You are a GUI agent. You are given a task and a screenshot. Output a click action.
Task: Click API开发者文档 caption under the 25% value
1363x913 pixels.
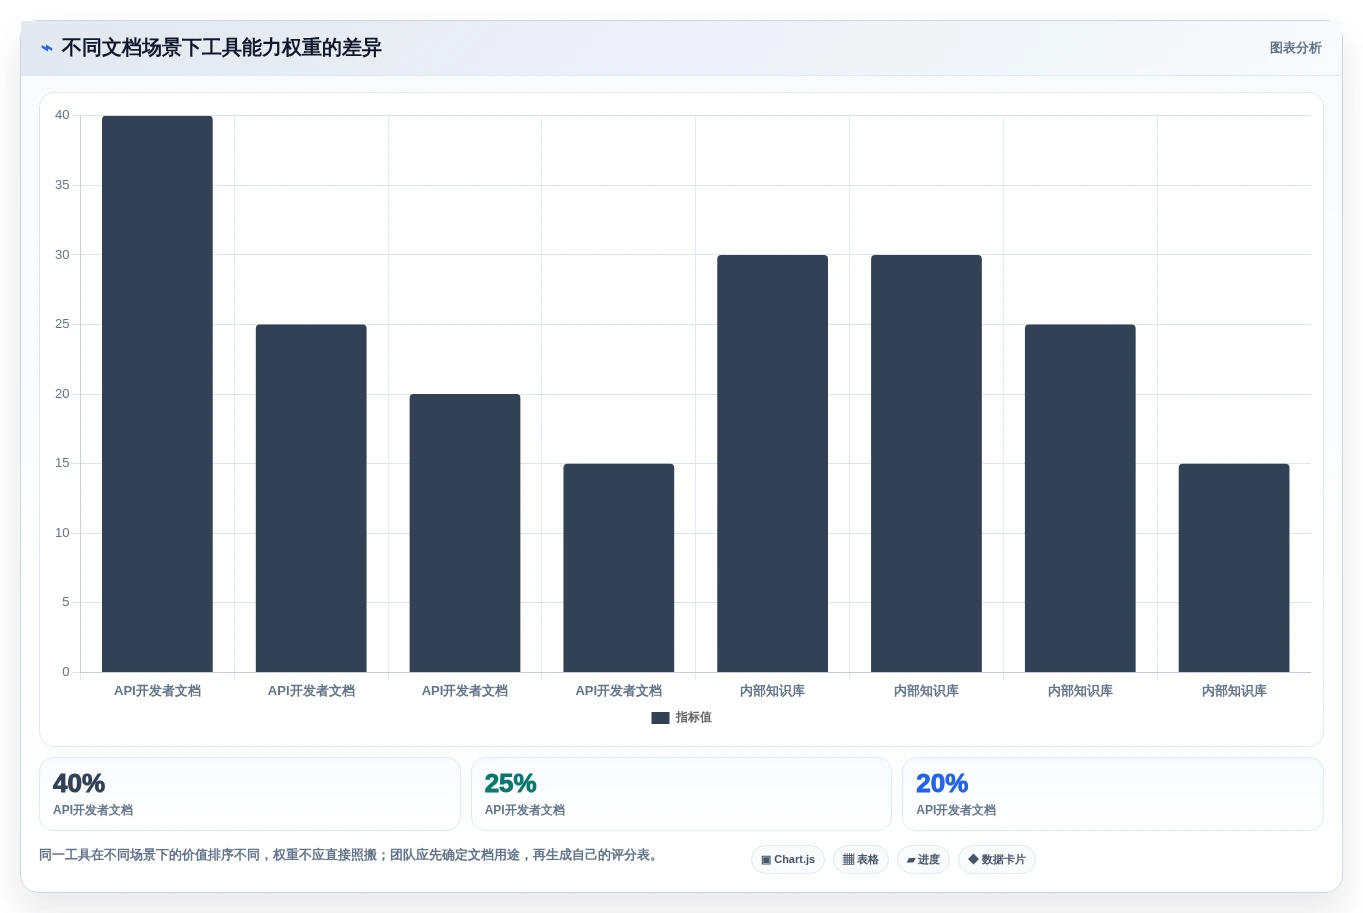coord(524,810)
